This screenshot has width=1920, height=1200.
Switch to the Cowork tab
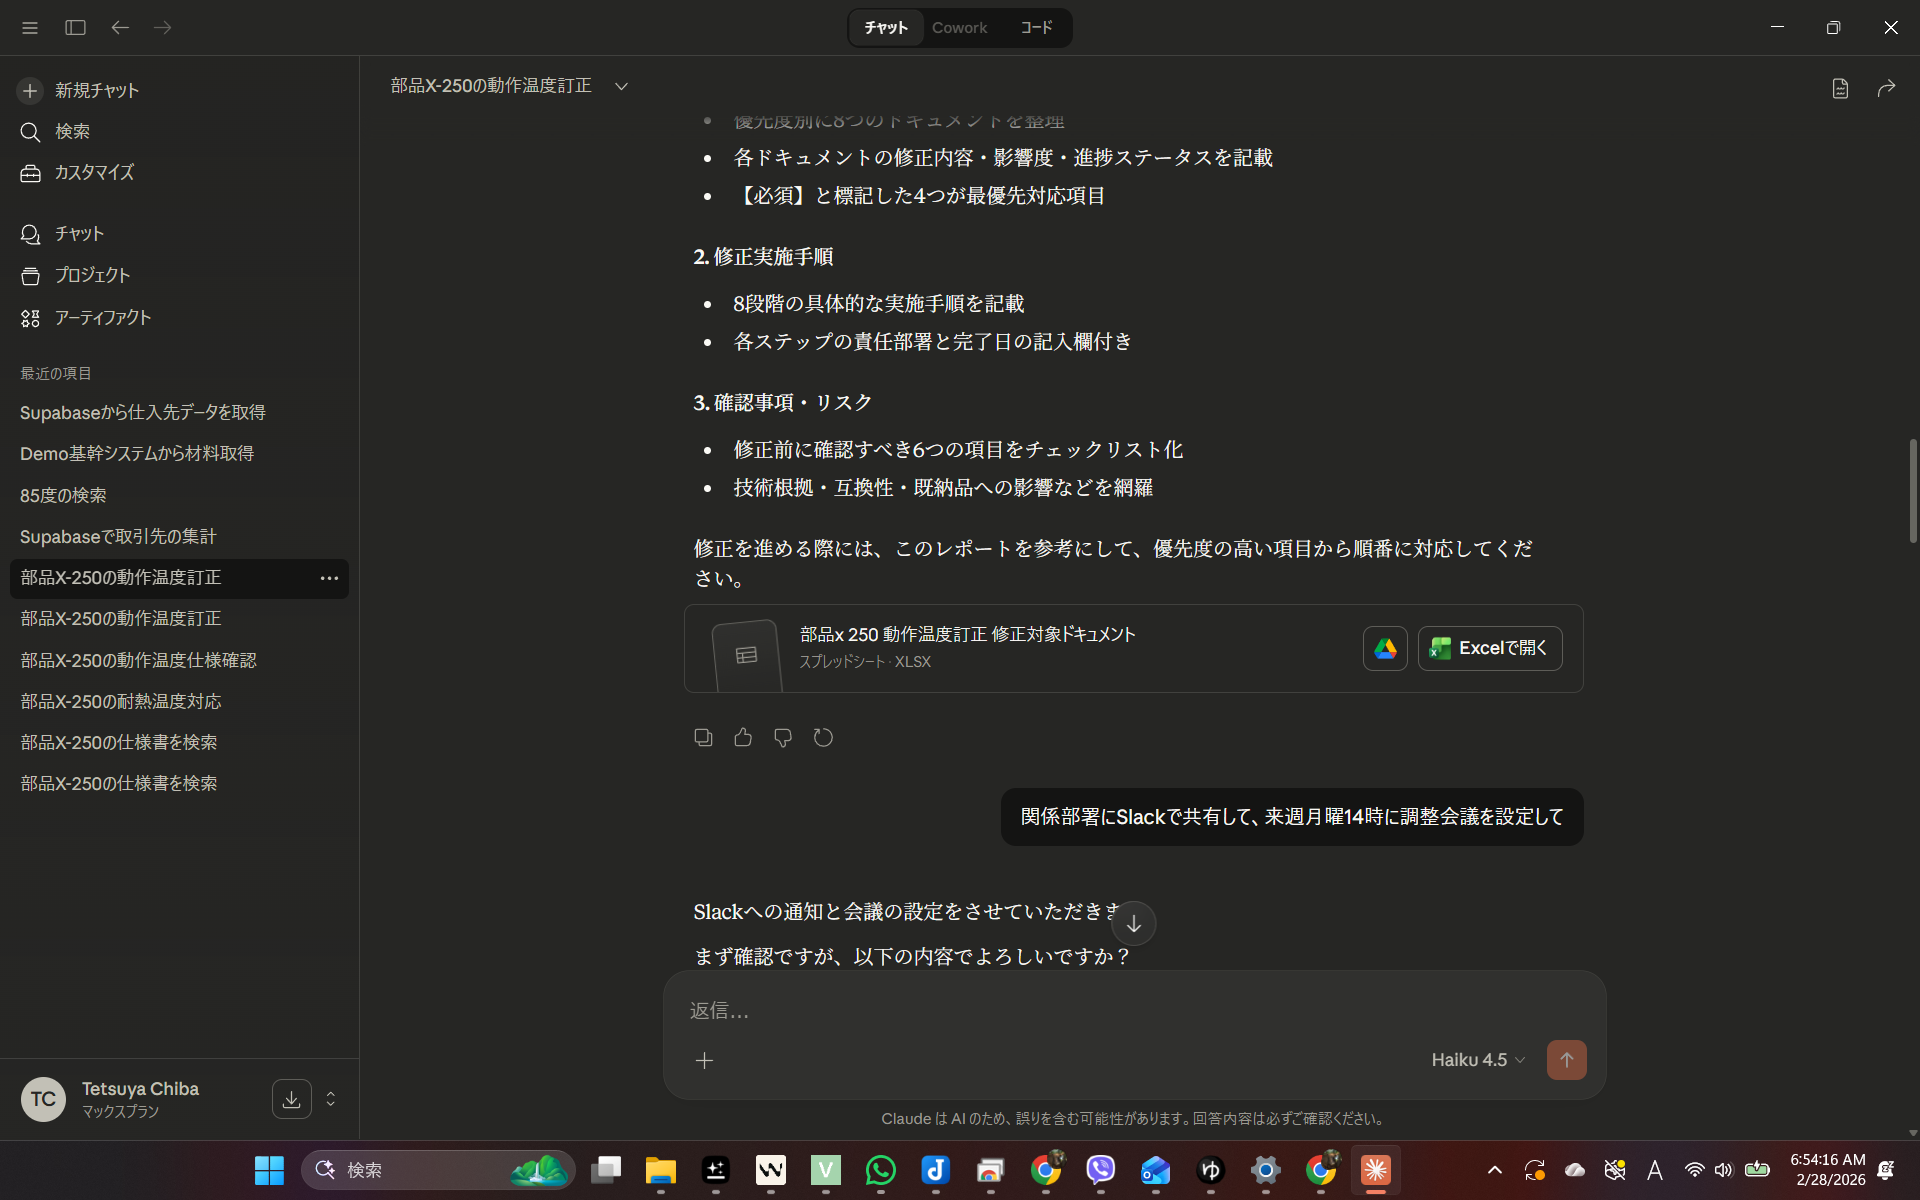[x=959, y=28]
